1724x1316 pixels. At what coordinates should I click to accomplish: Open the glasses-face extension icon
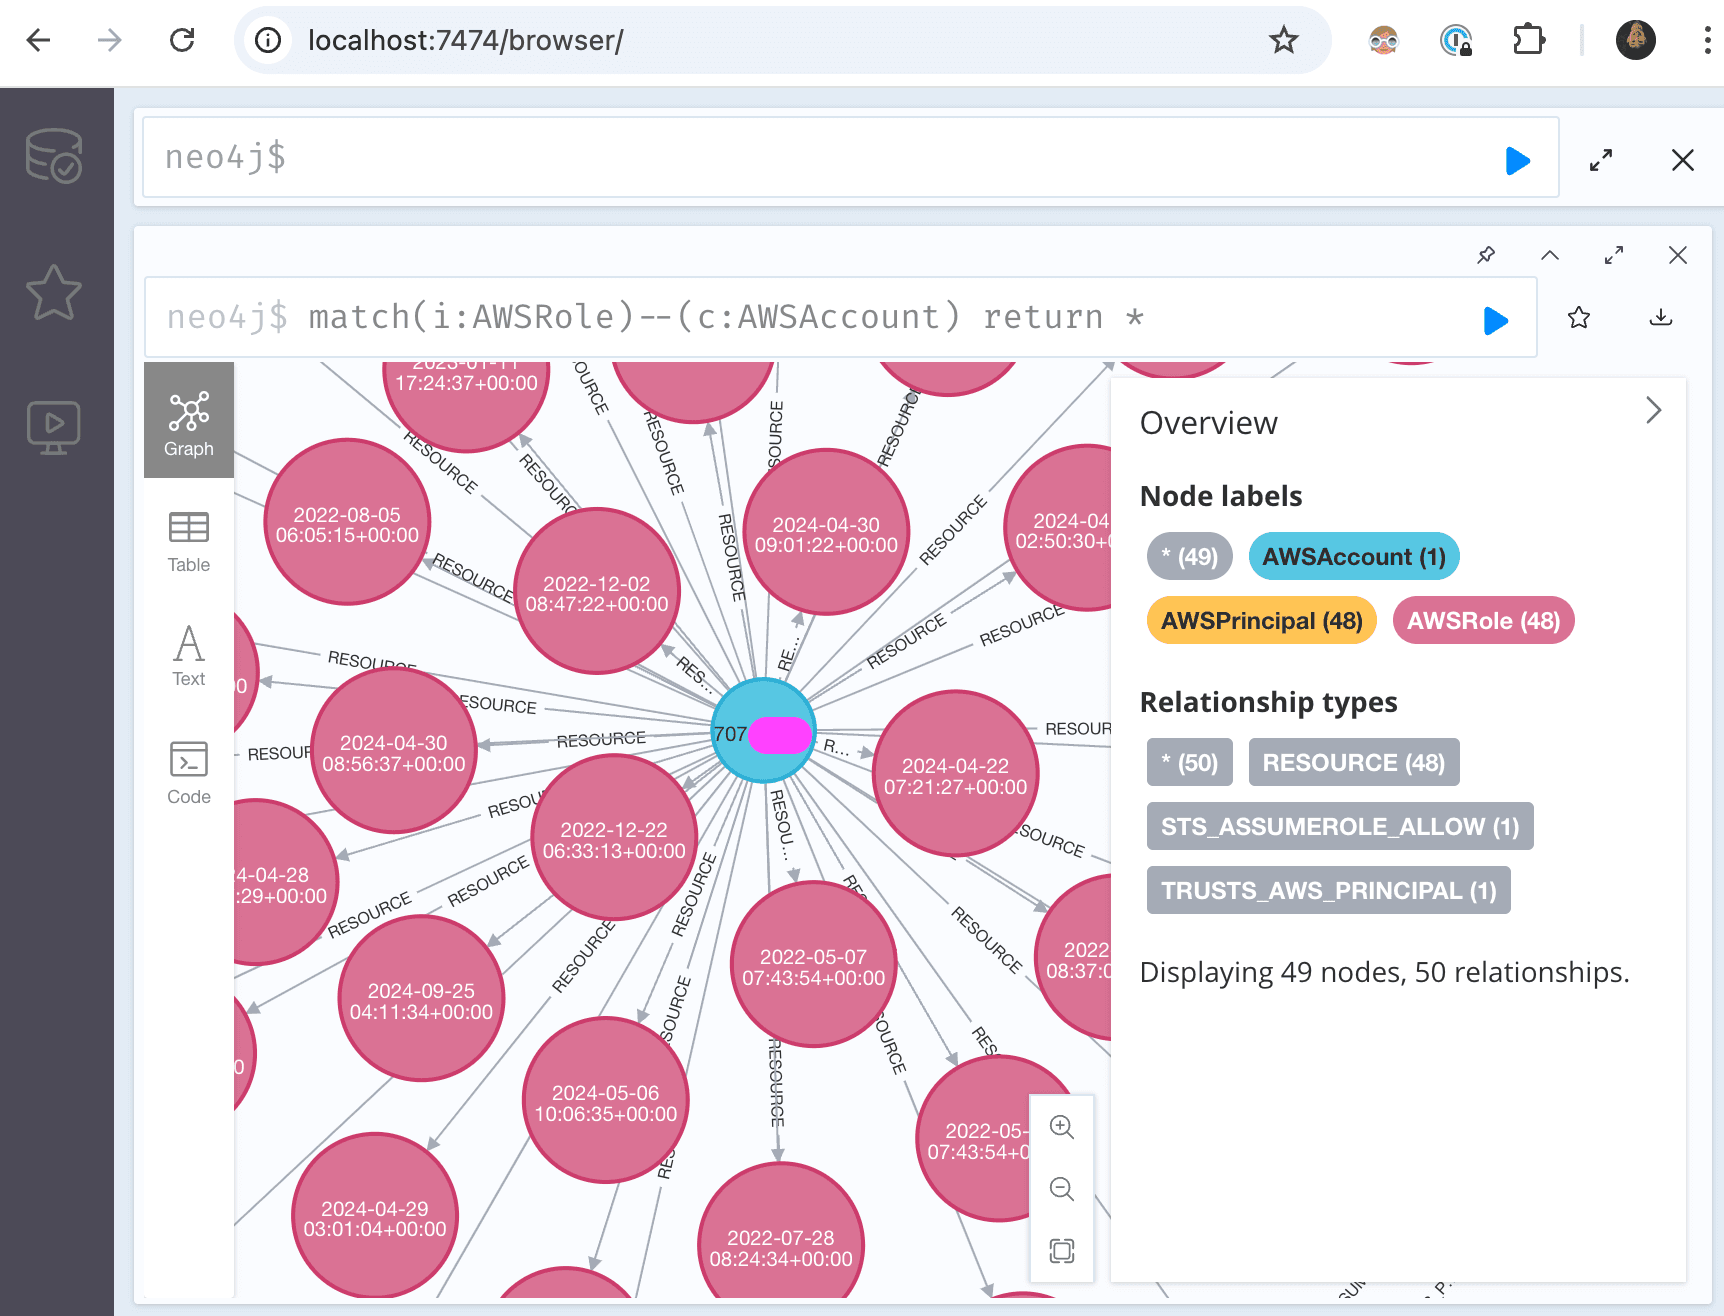point(1384,40)
